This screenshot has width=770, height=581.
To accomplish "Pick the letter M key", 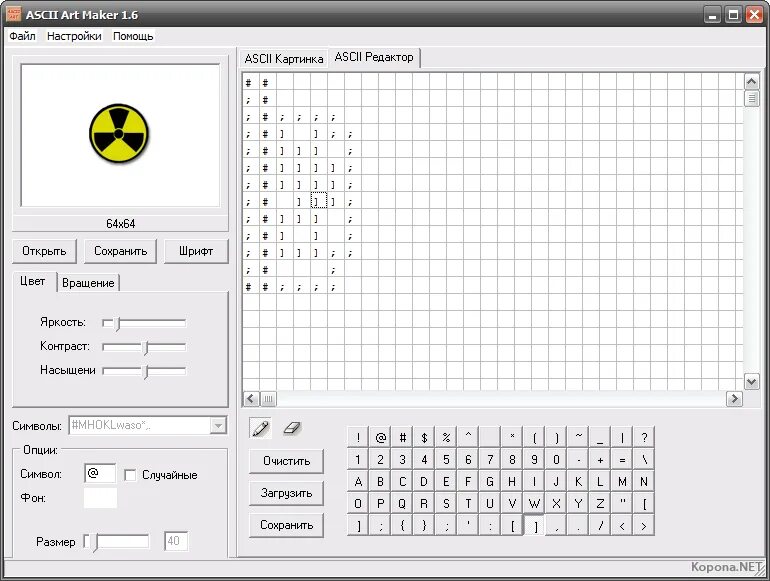I will coord(622,482).
